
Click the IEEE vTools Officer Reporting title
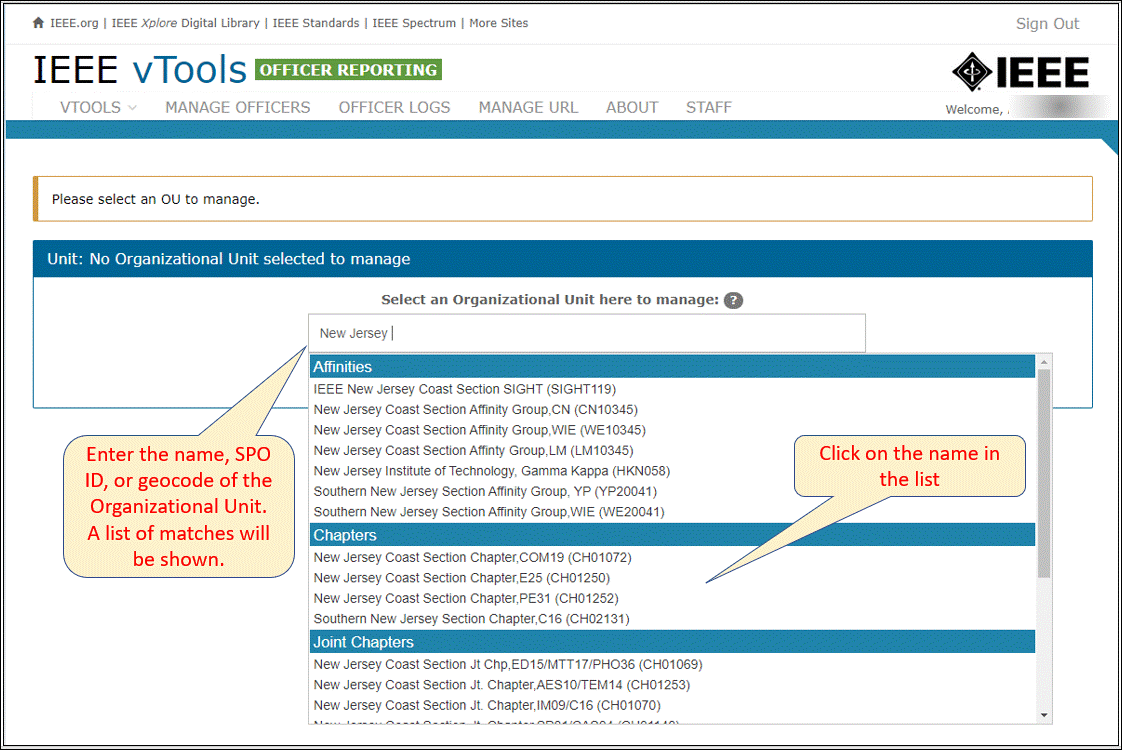[238, 69]
